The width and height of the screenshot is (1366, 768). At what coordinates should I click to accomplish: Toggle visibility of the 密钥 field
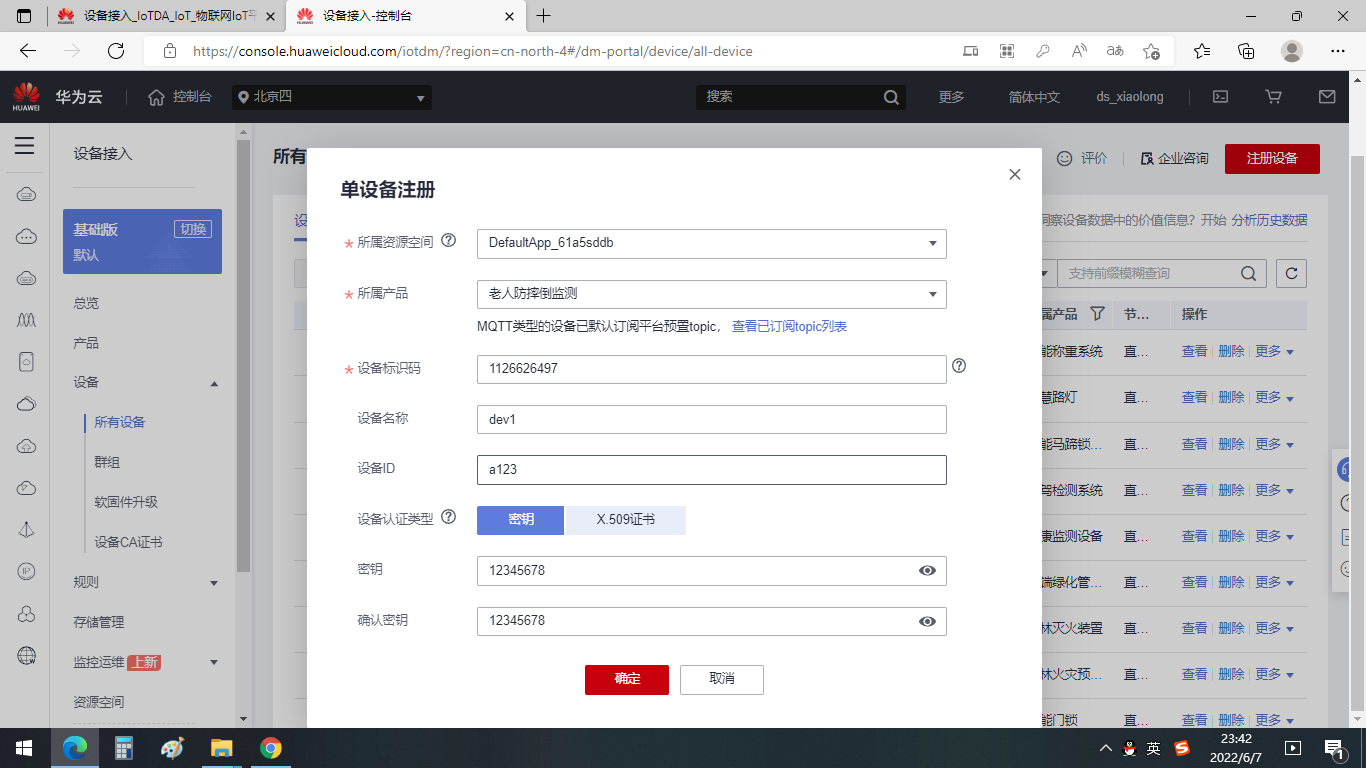(x=927, y=571)
